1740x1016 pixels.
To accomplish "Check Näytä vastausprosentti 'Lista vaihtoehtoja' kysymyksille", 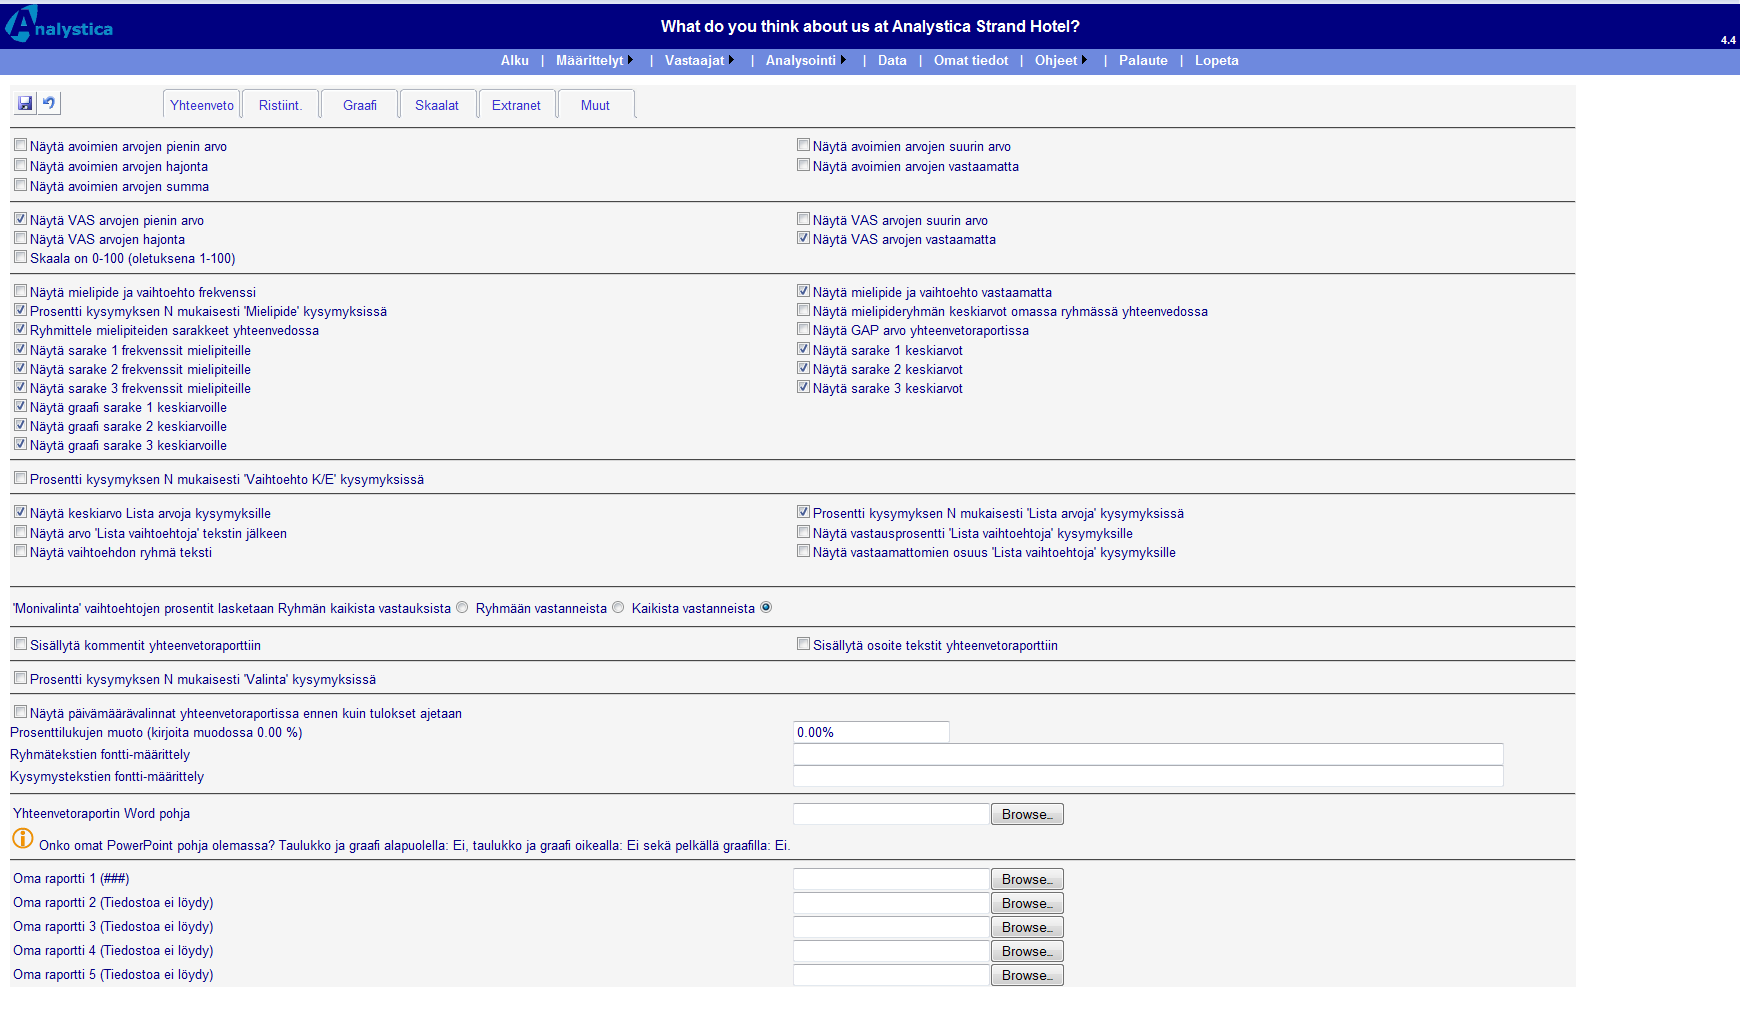I will click(803, 532).
